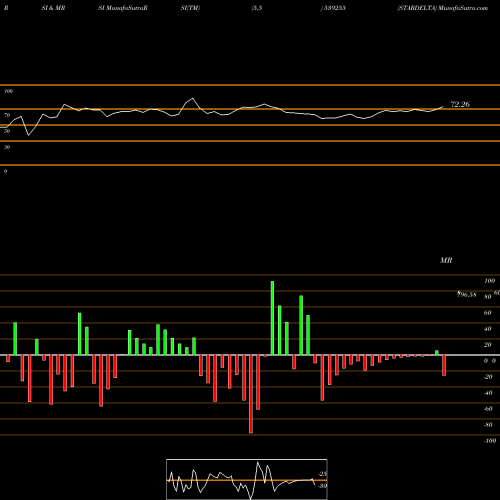Image resolution: width=500 pixels, height=500 pixels.
Task: Click the -60 label on the MR axis
Action: [488, 409]
